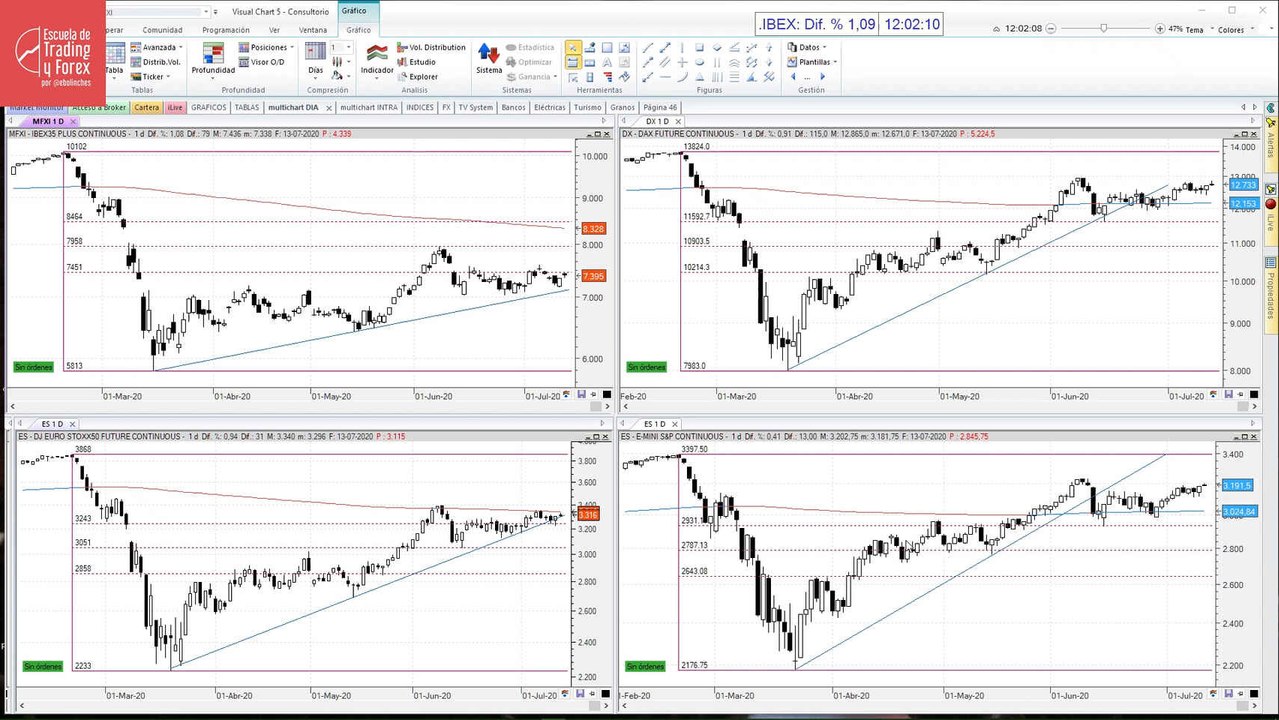Viewport: 1279px width, 720px height.
Task: Open the Ver ribbon tab
Action: [x=274, y=30]
